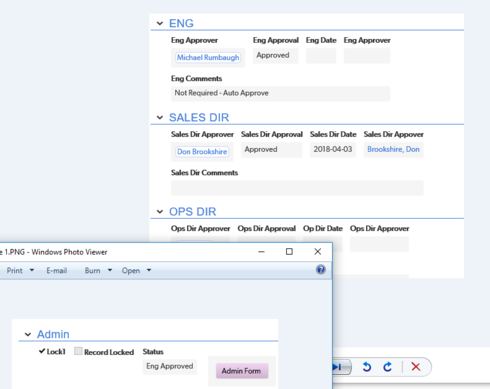The image size is (490, 389).
Task: Click the Admin section heading
Action: pyautogui.click(x=53, y=334)
